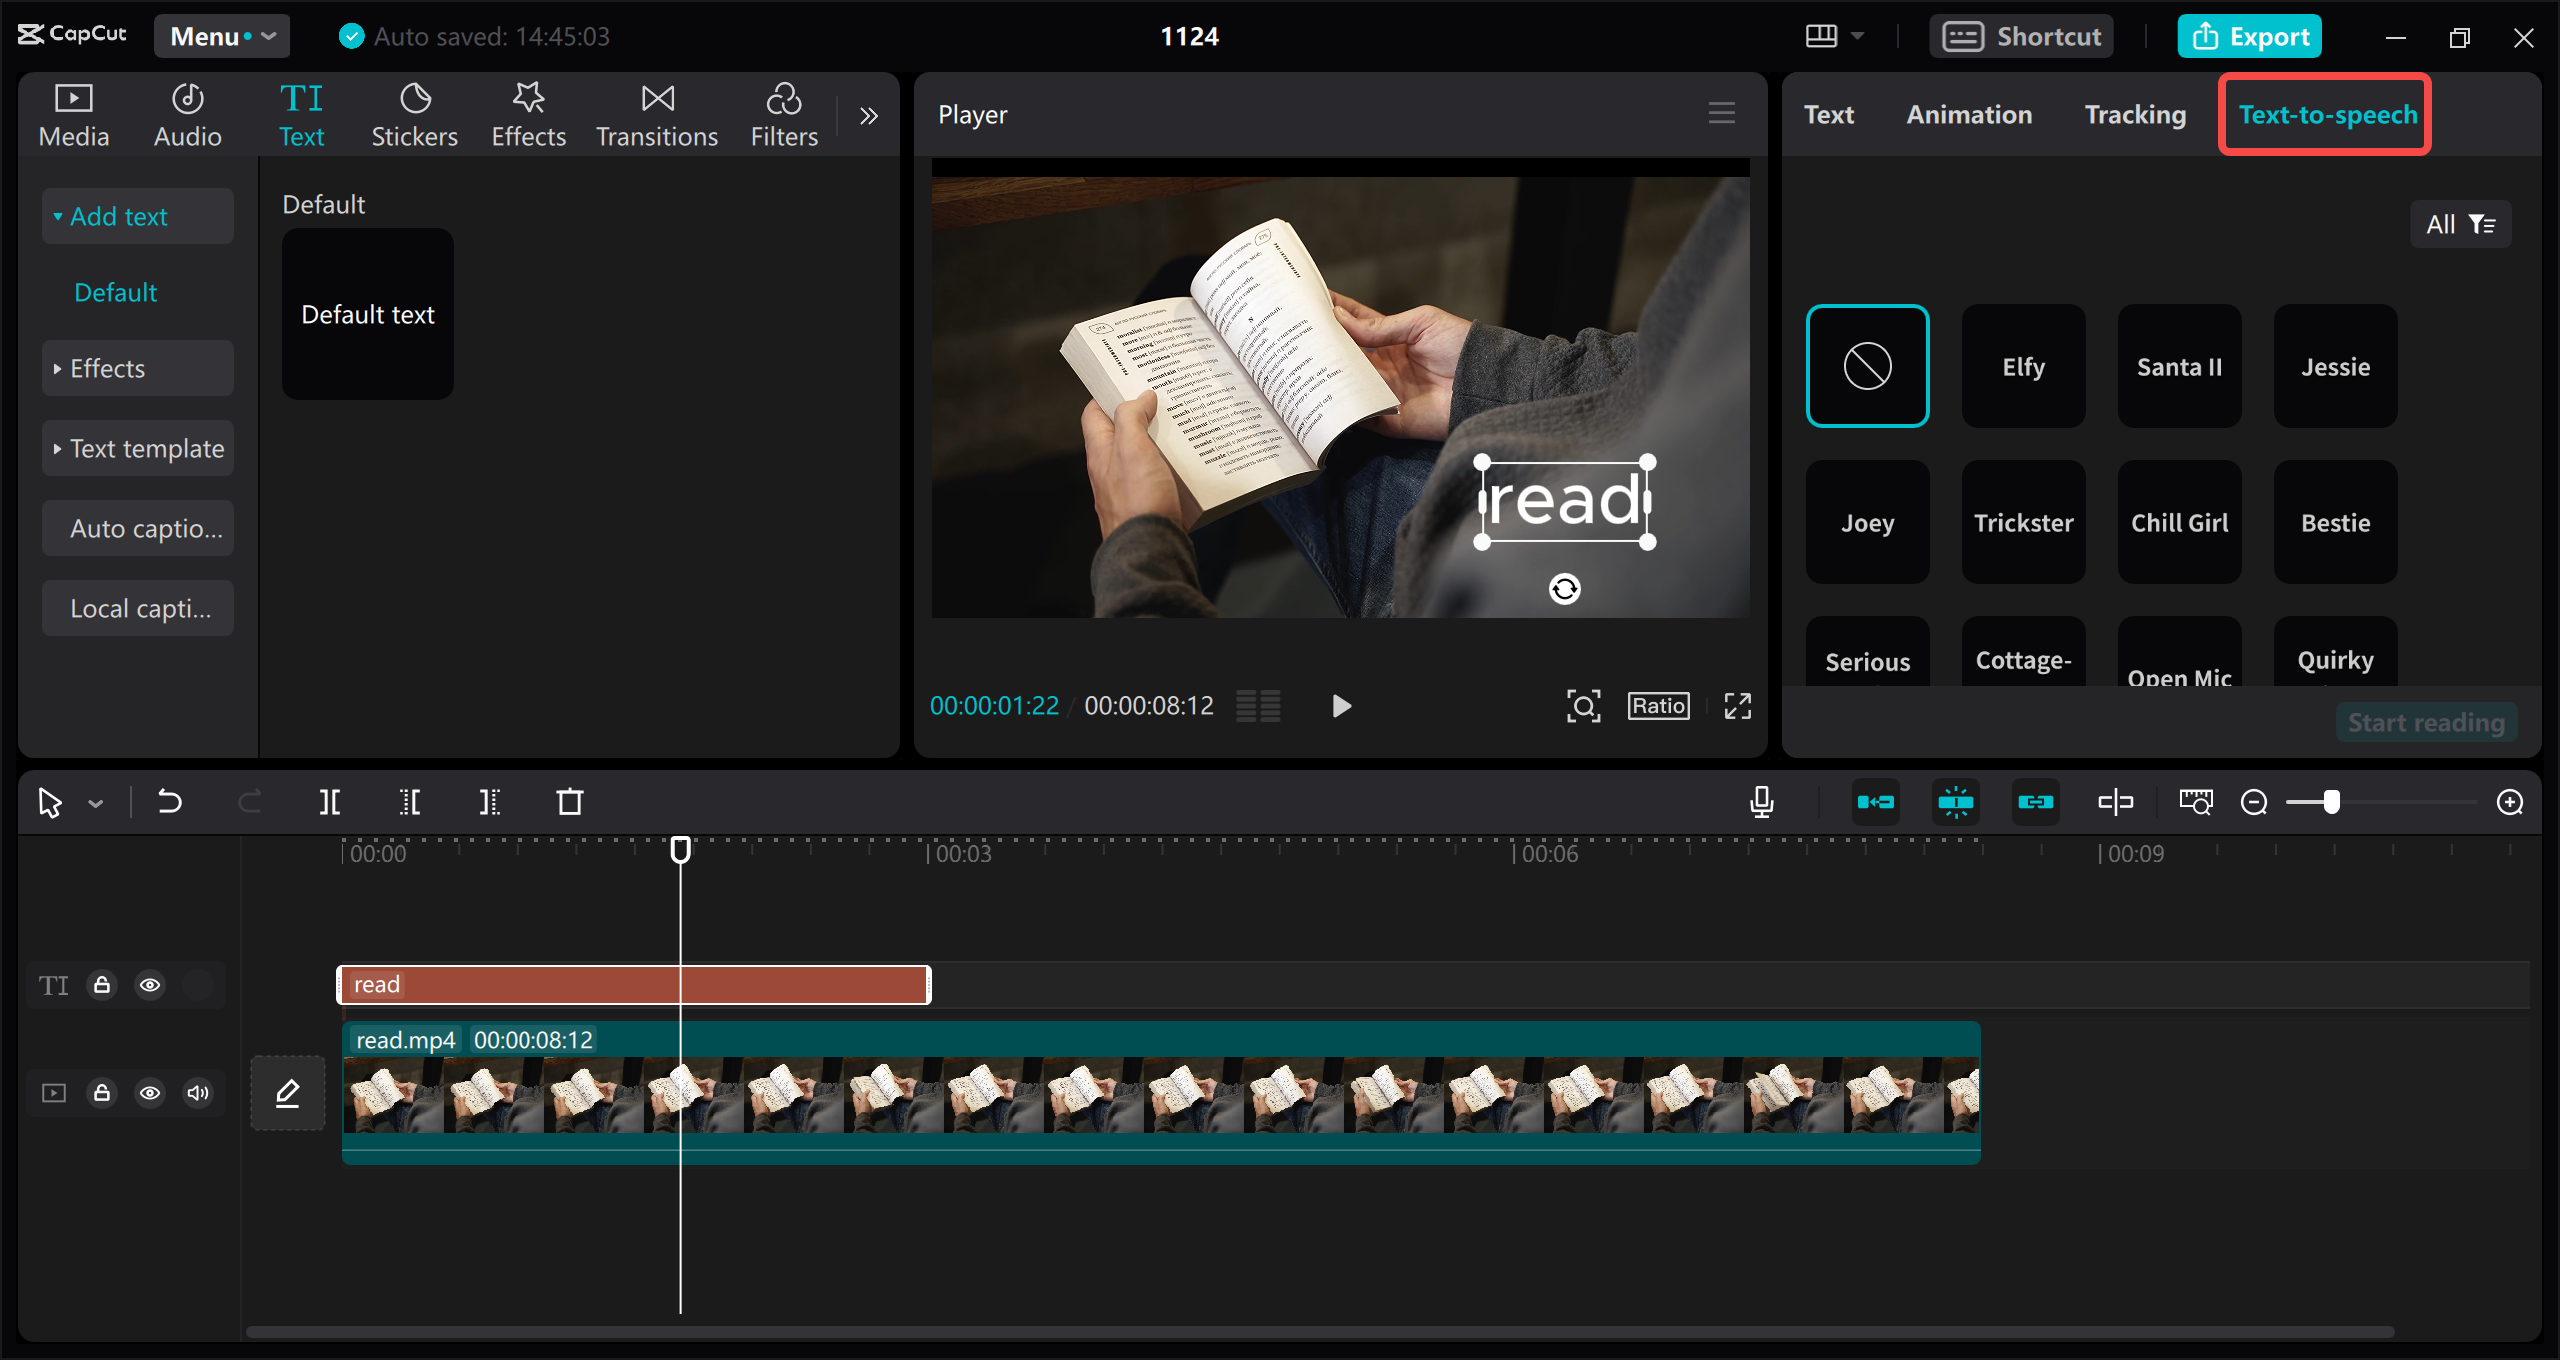
Task: Click the Split clip tool icon
Action: click(x=329, y=802)
